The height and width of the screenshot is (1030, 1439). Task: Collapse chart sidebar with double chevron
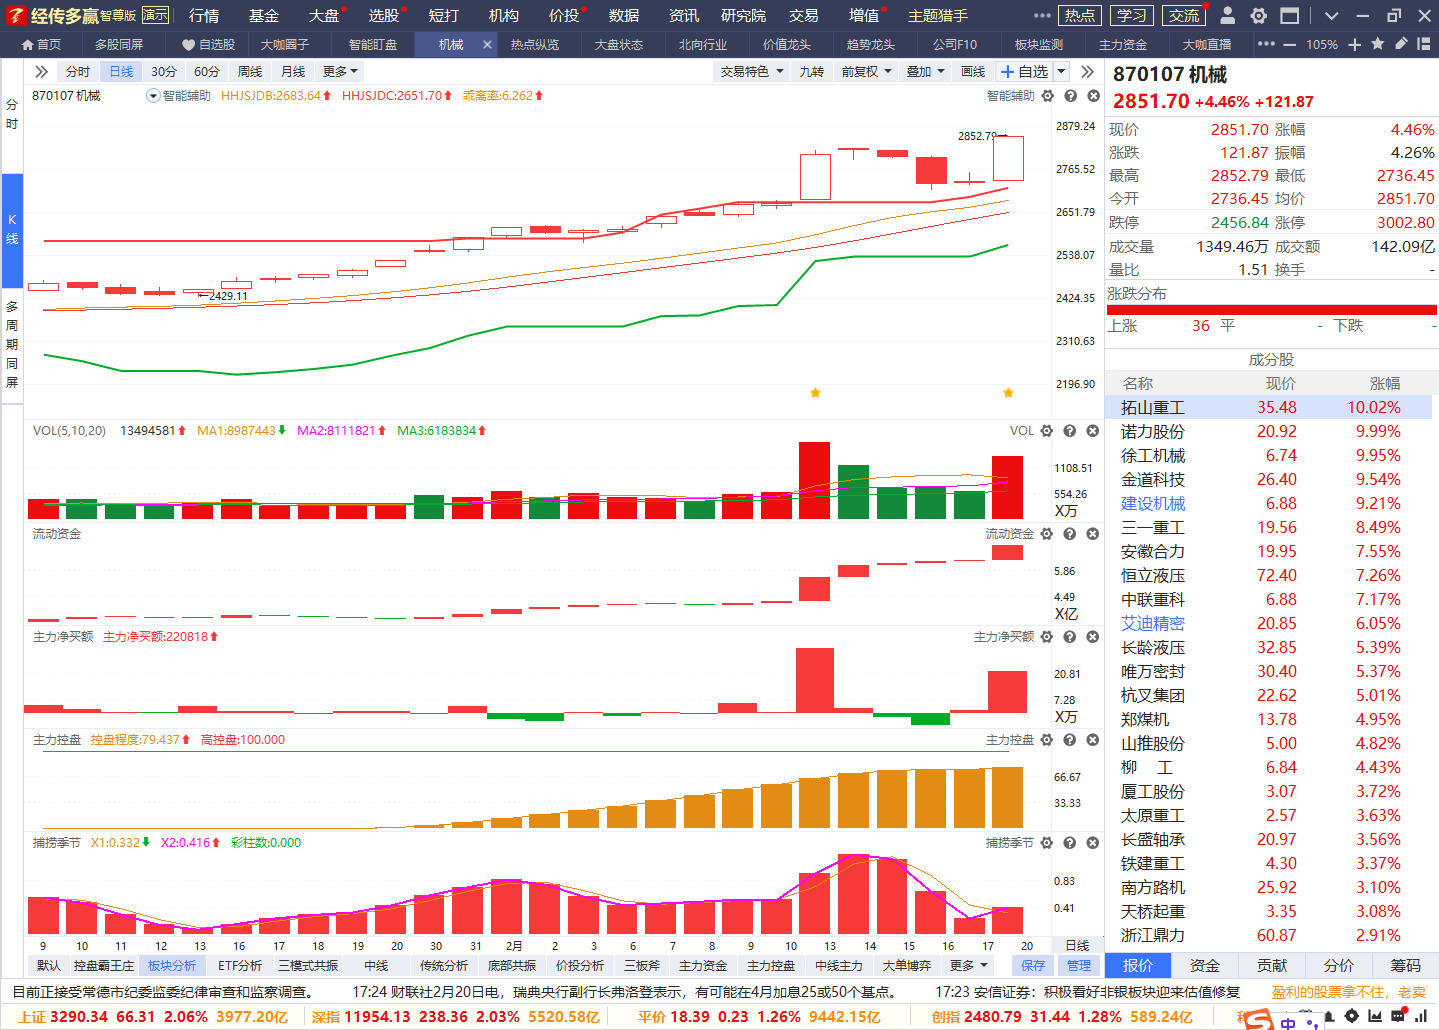[41, 72]
